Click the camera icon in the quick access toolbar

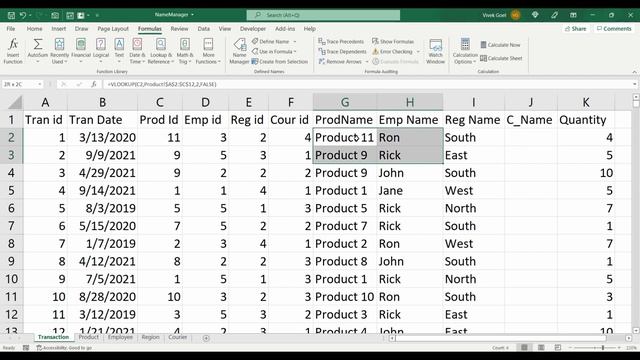point(55,15)
